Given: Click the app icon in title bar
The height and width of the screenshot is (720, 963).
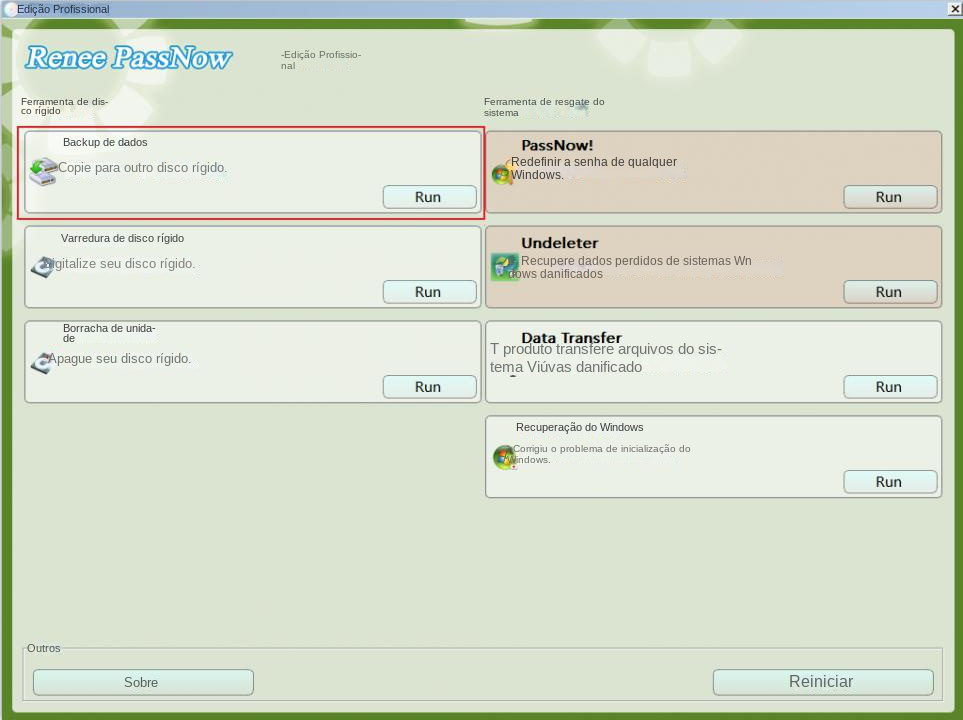Looking at the screenshot, I should click(x=9, y=9).
